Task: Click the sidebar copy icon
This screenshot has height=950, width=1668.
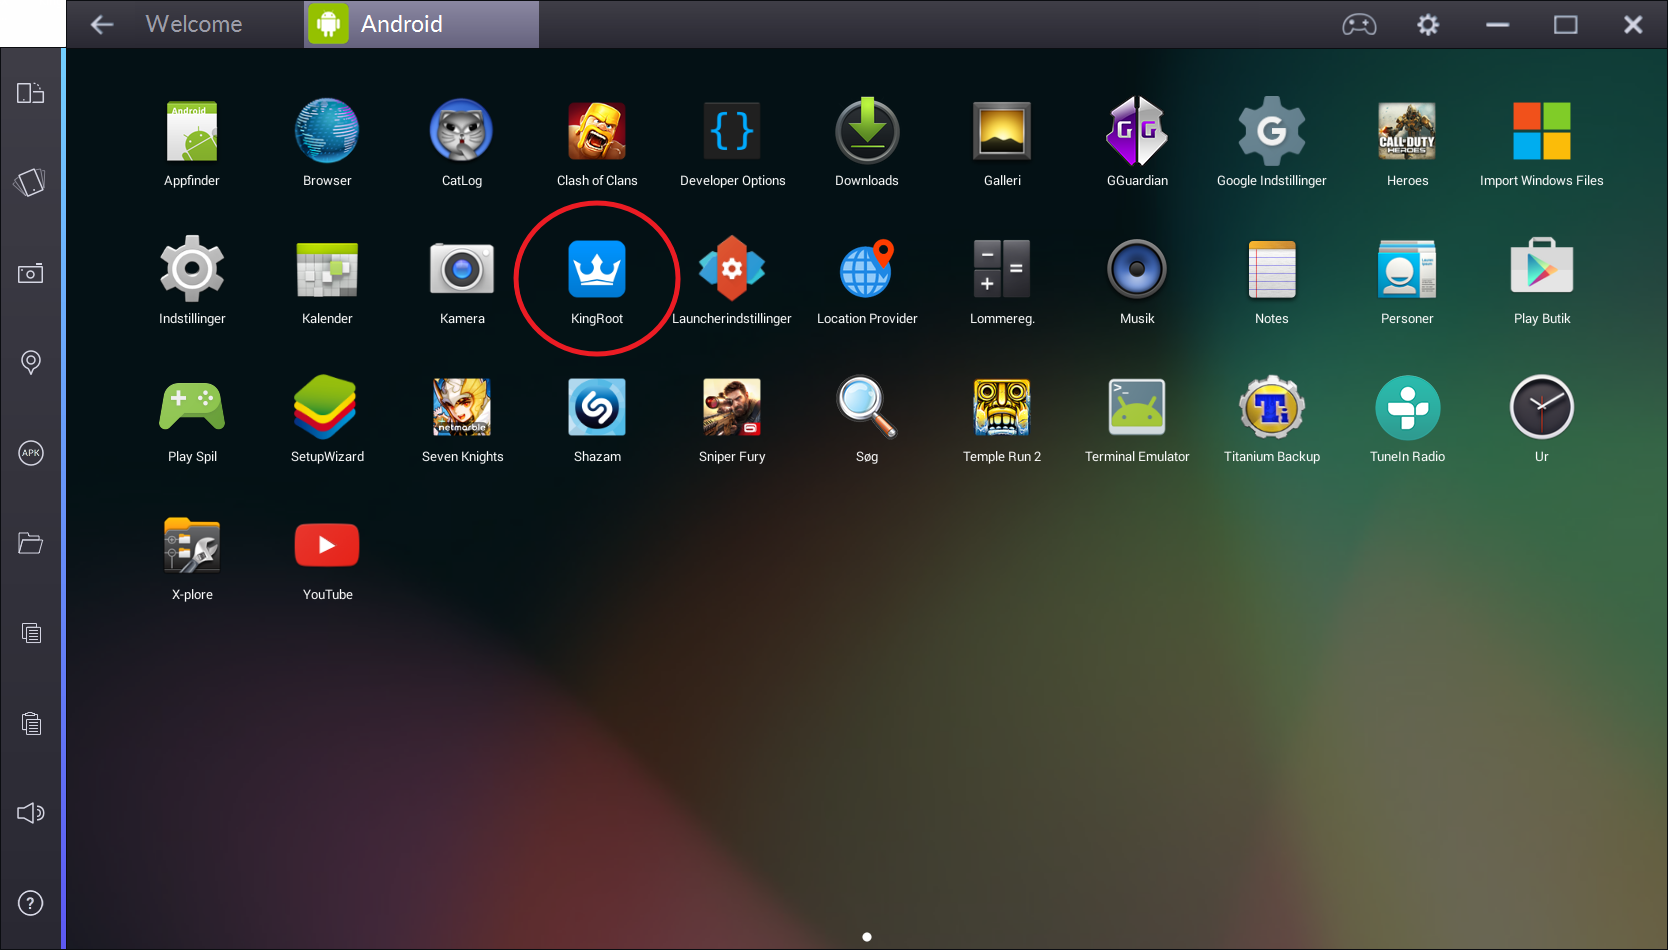Action: (31, 633)
